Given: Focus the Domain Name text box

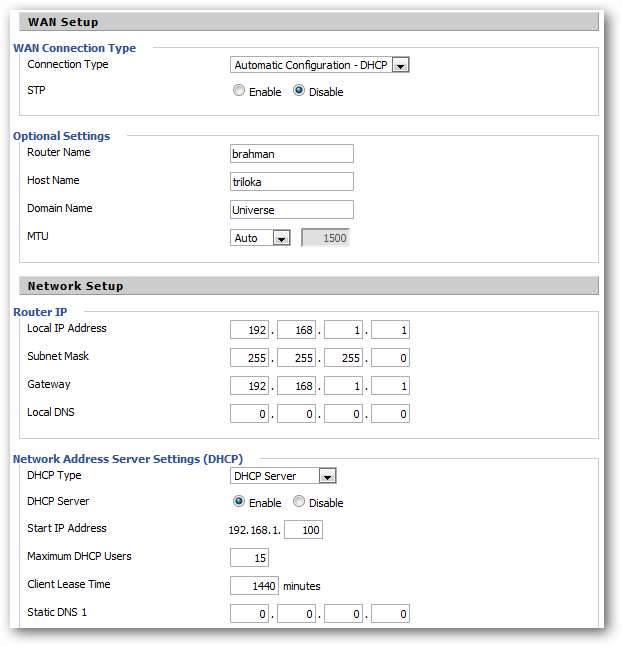Looking at the screenshot, I should coord(291,210).
